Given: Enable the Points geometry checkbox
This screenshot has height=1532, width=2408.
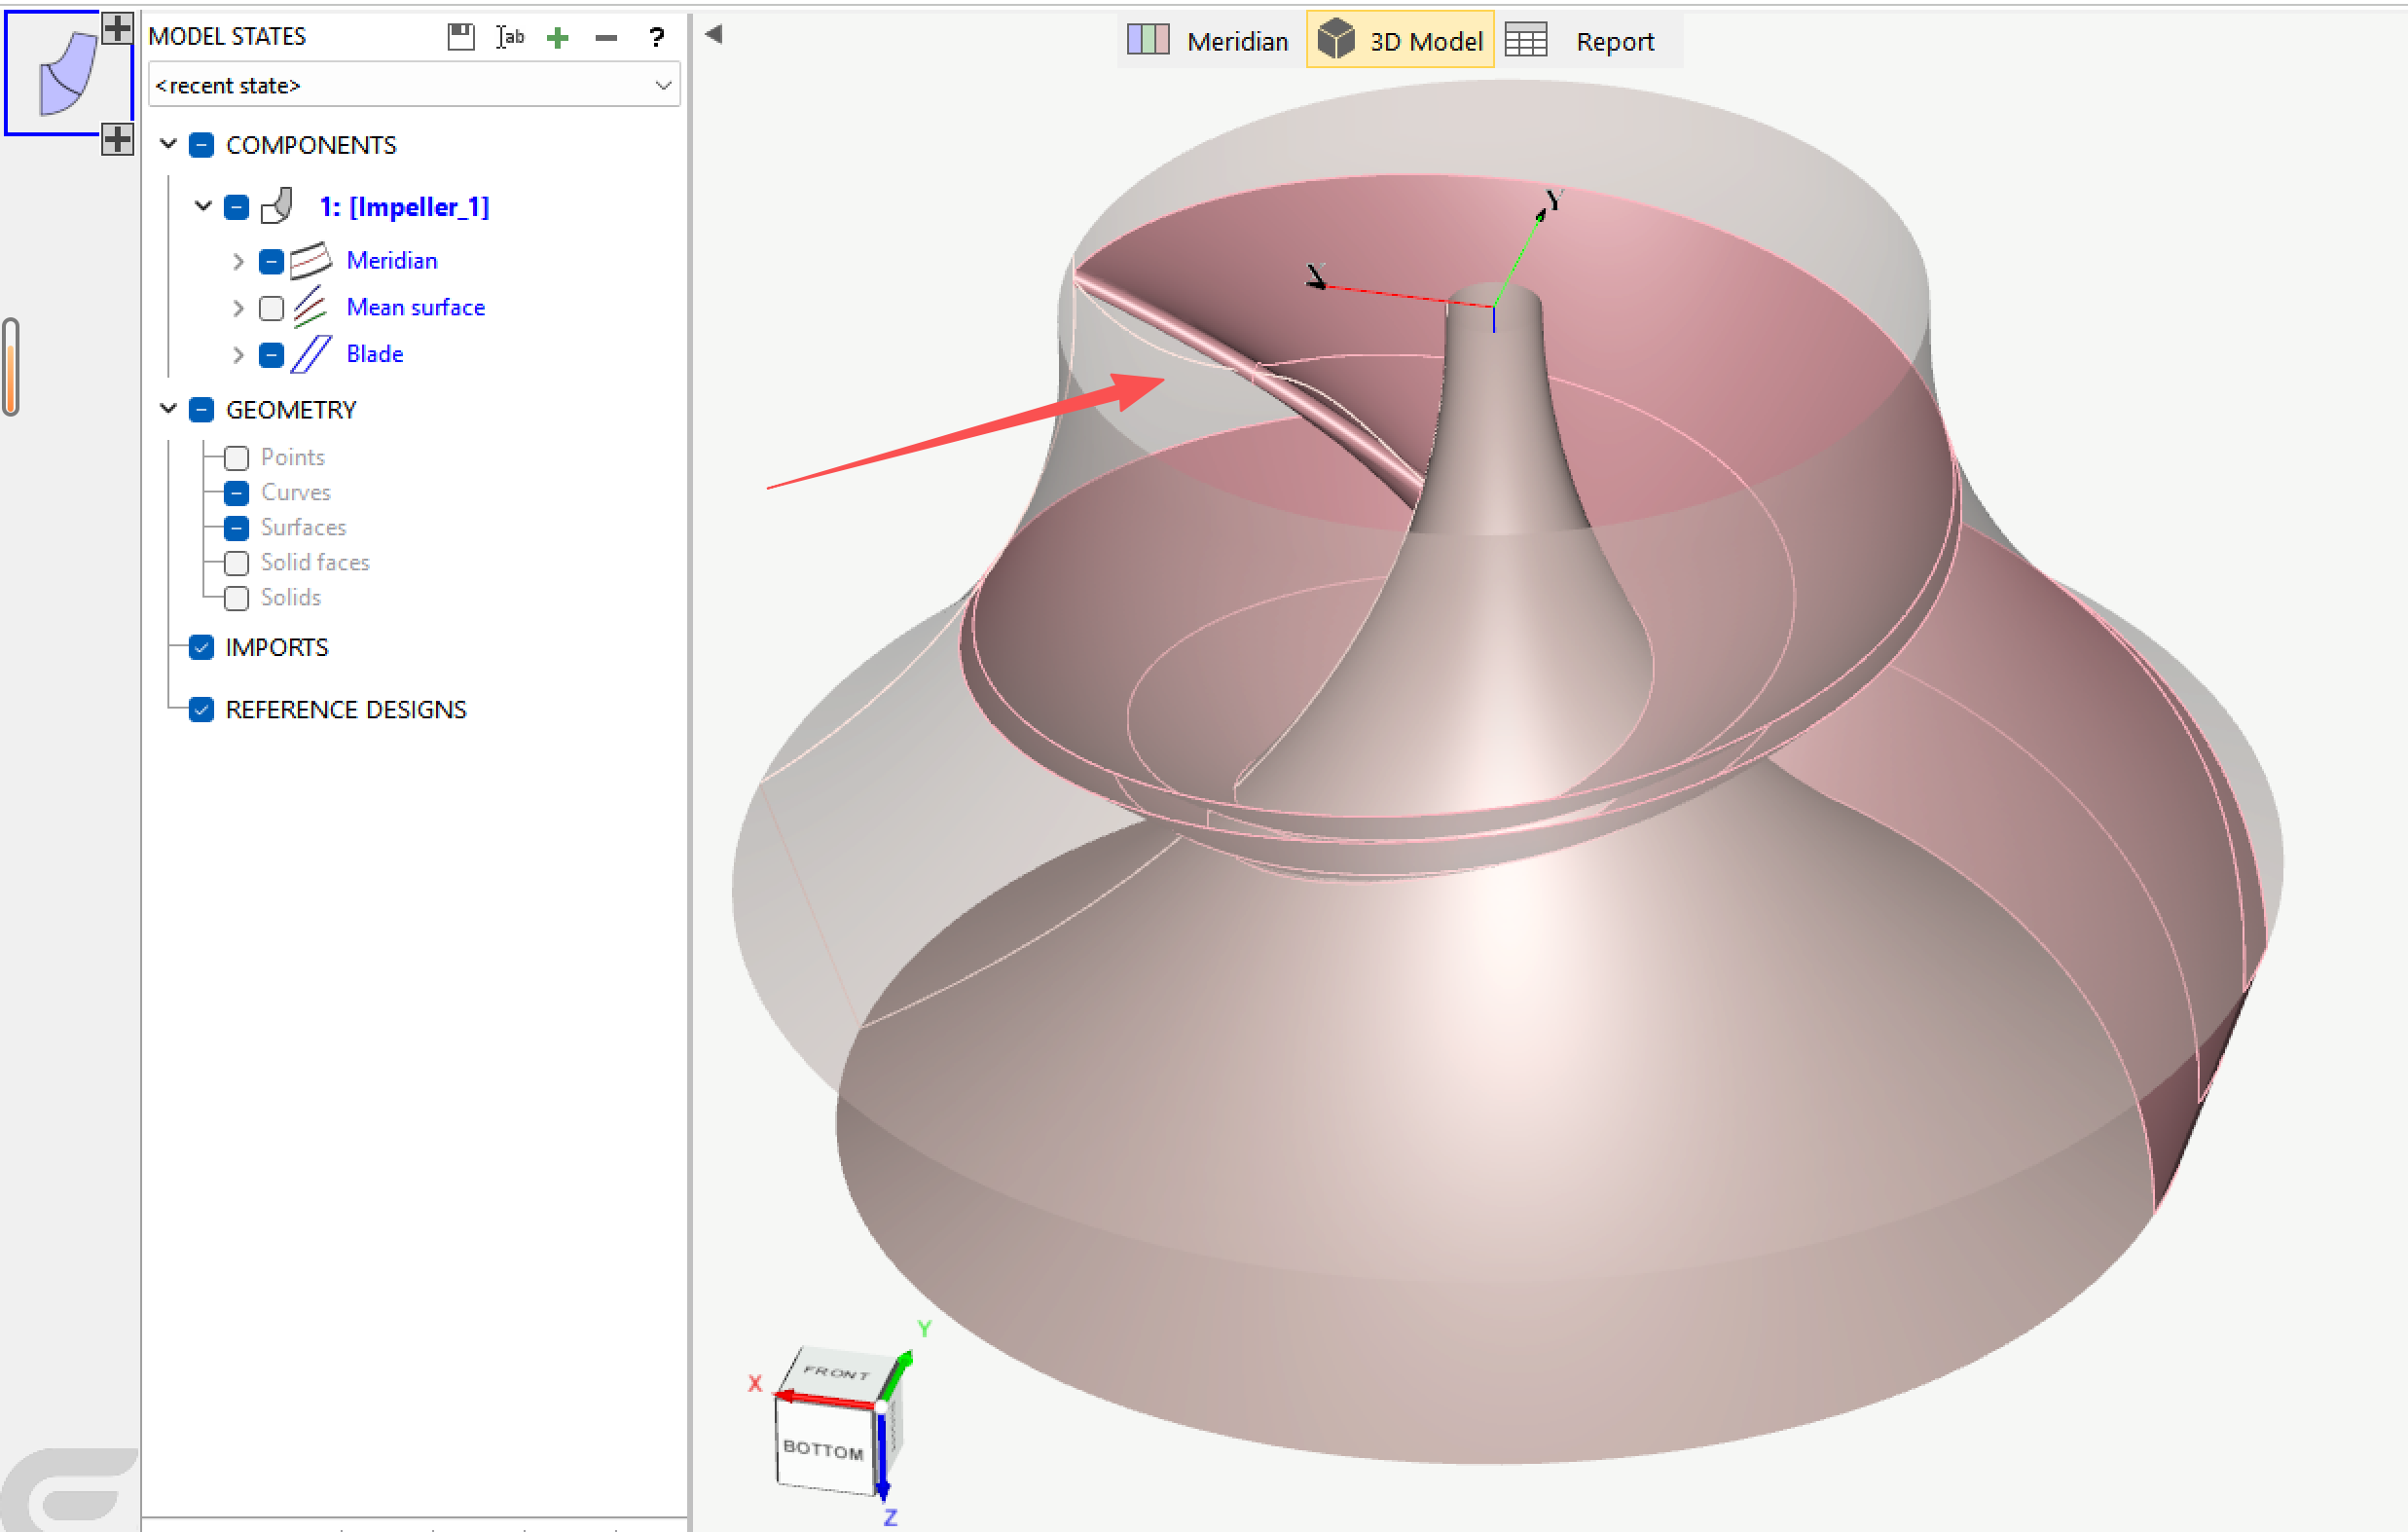Looking at the screenshot, I should tap(237, 458).
